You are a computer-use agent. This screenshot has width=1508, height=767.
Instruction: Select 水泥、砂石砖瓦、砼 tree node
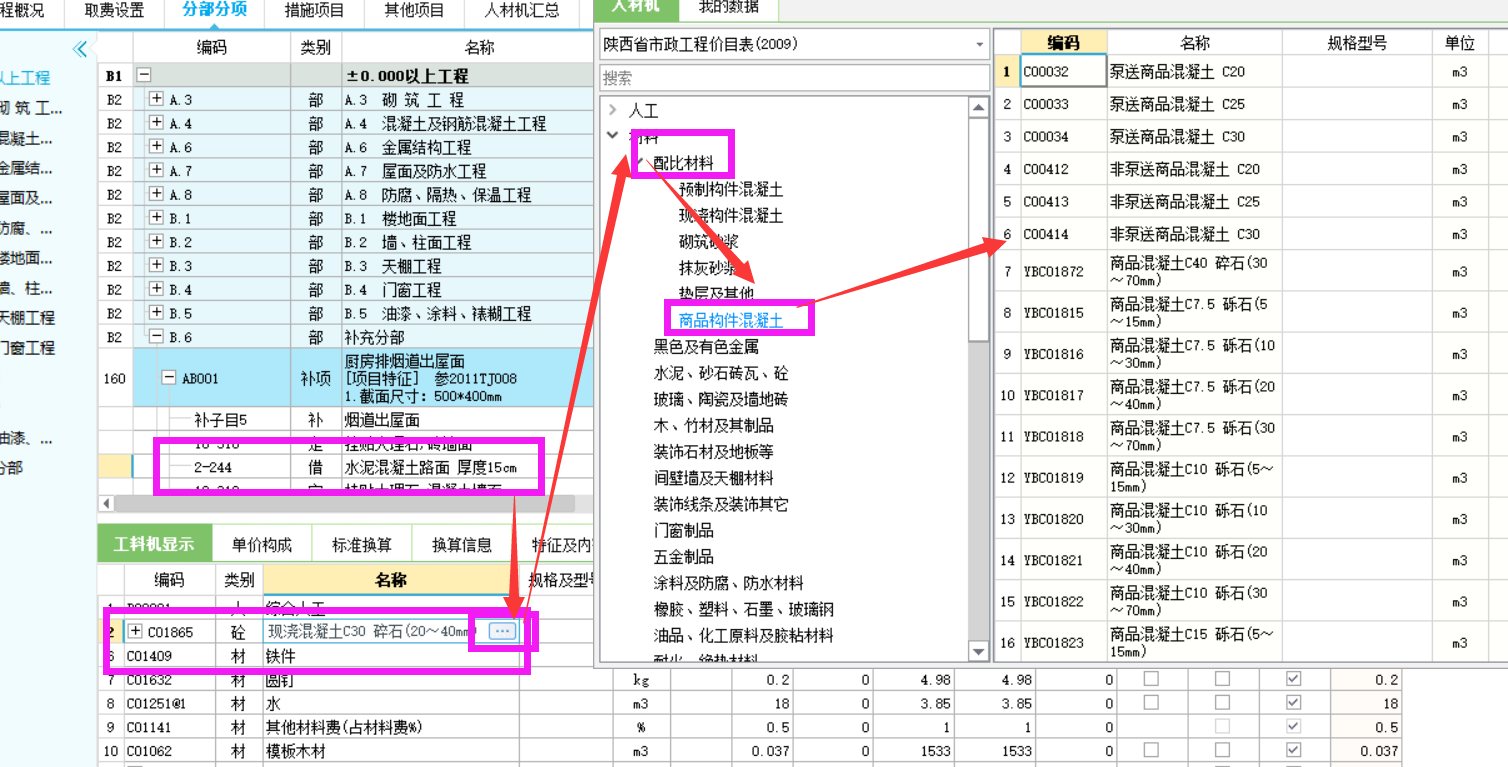(721, 373)
